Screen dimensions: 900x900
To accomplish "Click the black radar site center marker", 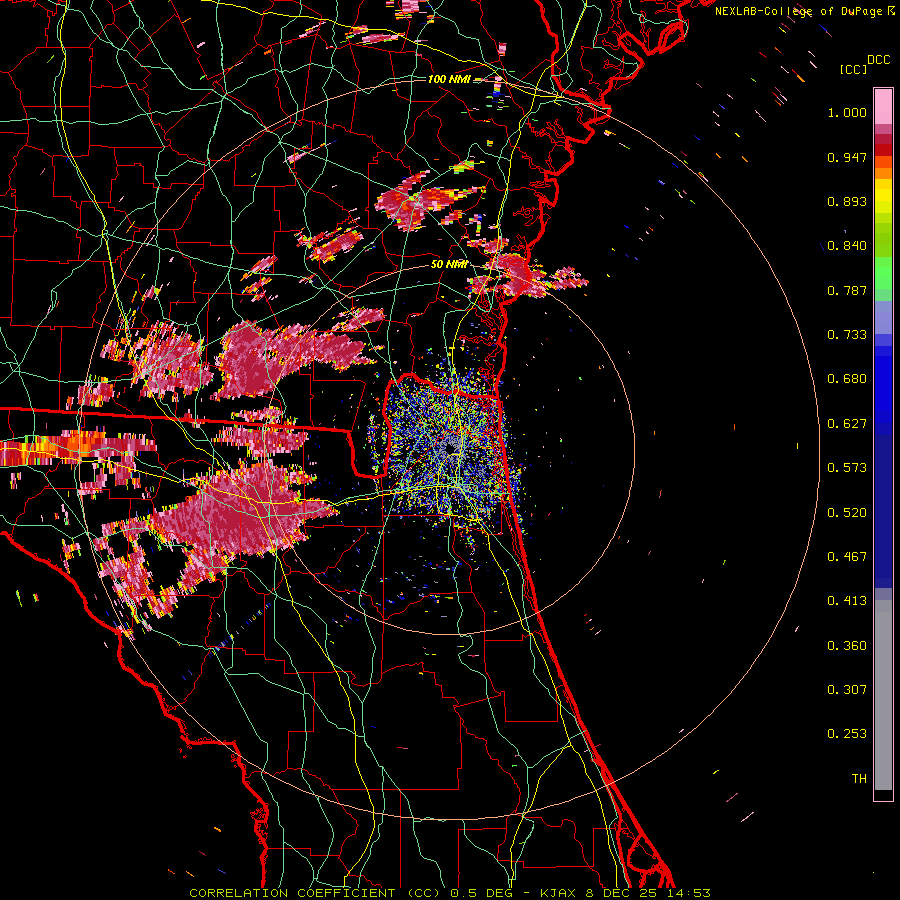I will tap(450, 447).
